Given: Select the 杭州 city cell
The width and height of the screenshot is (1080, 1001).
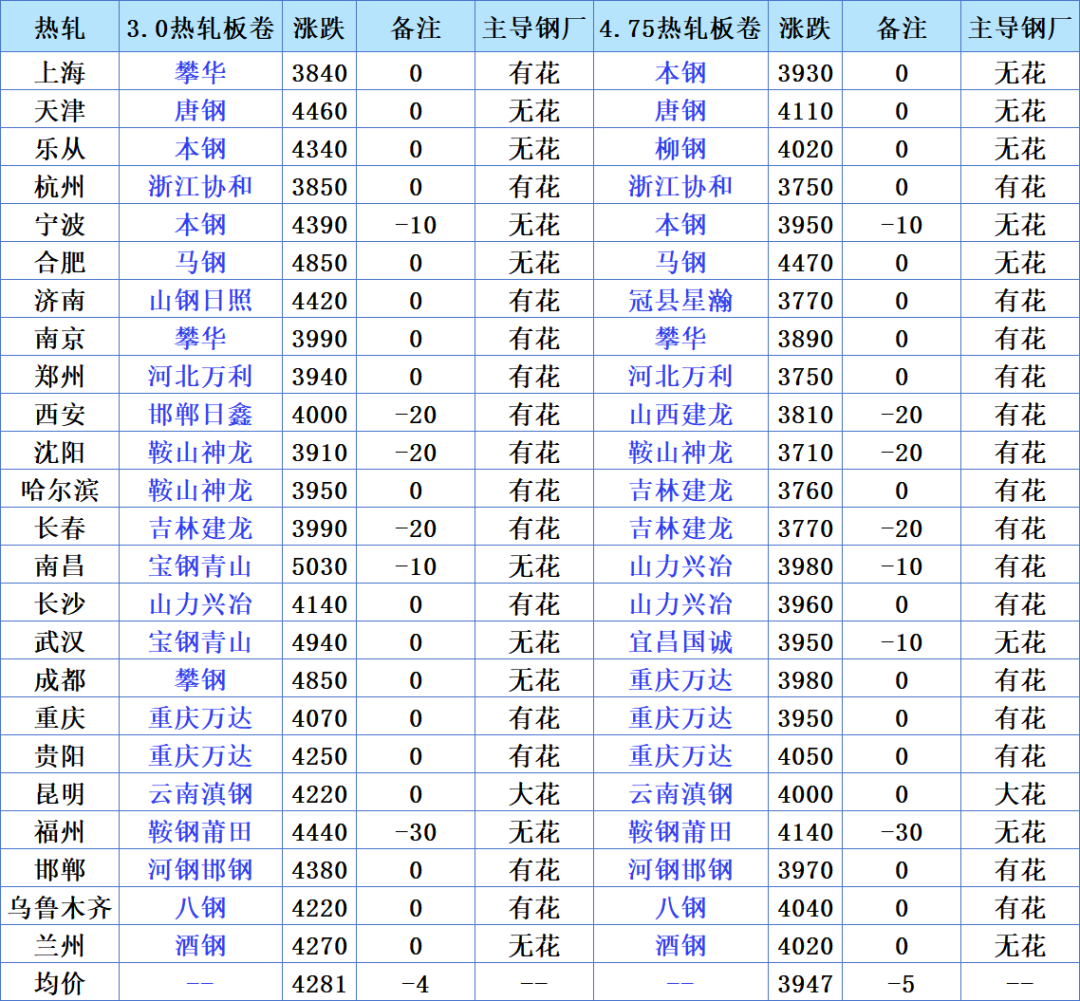Looking at the screenshot, I should (60, 187).
